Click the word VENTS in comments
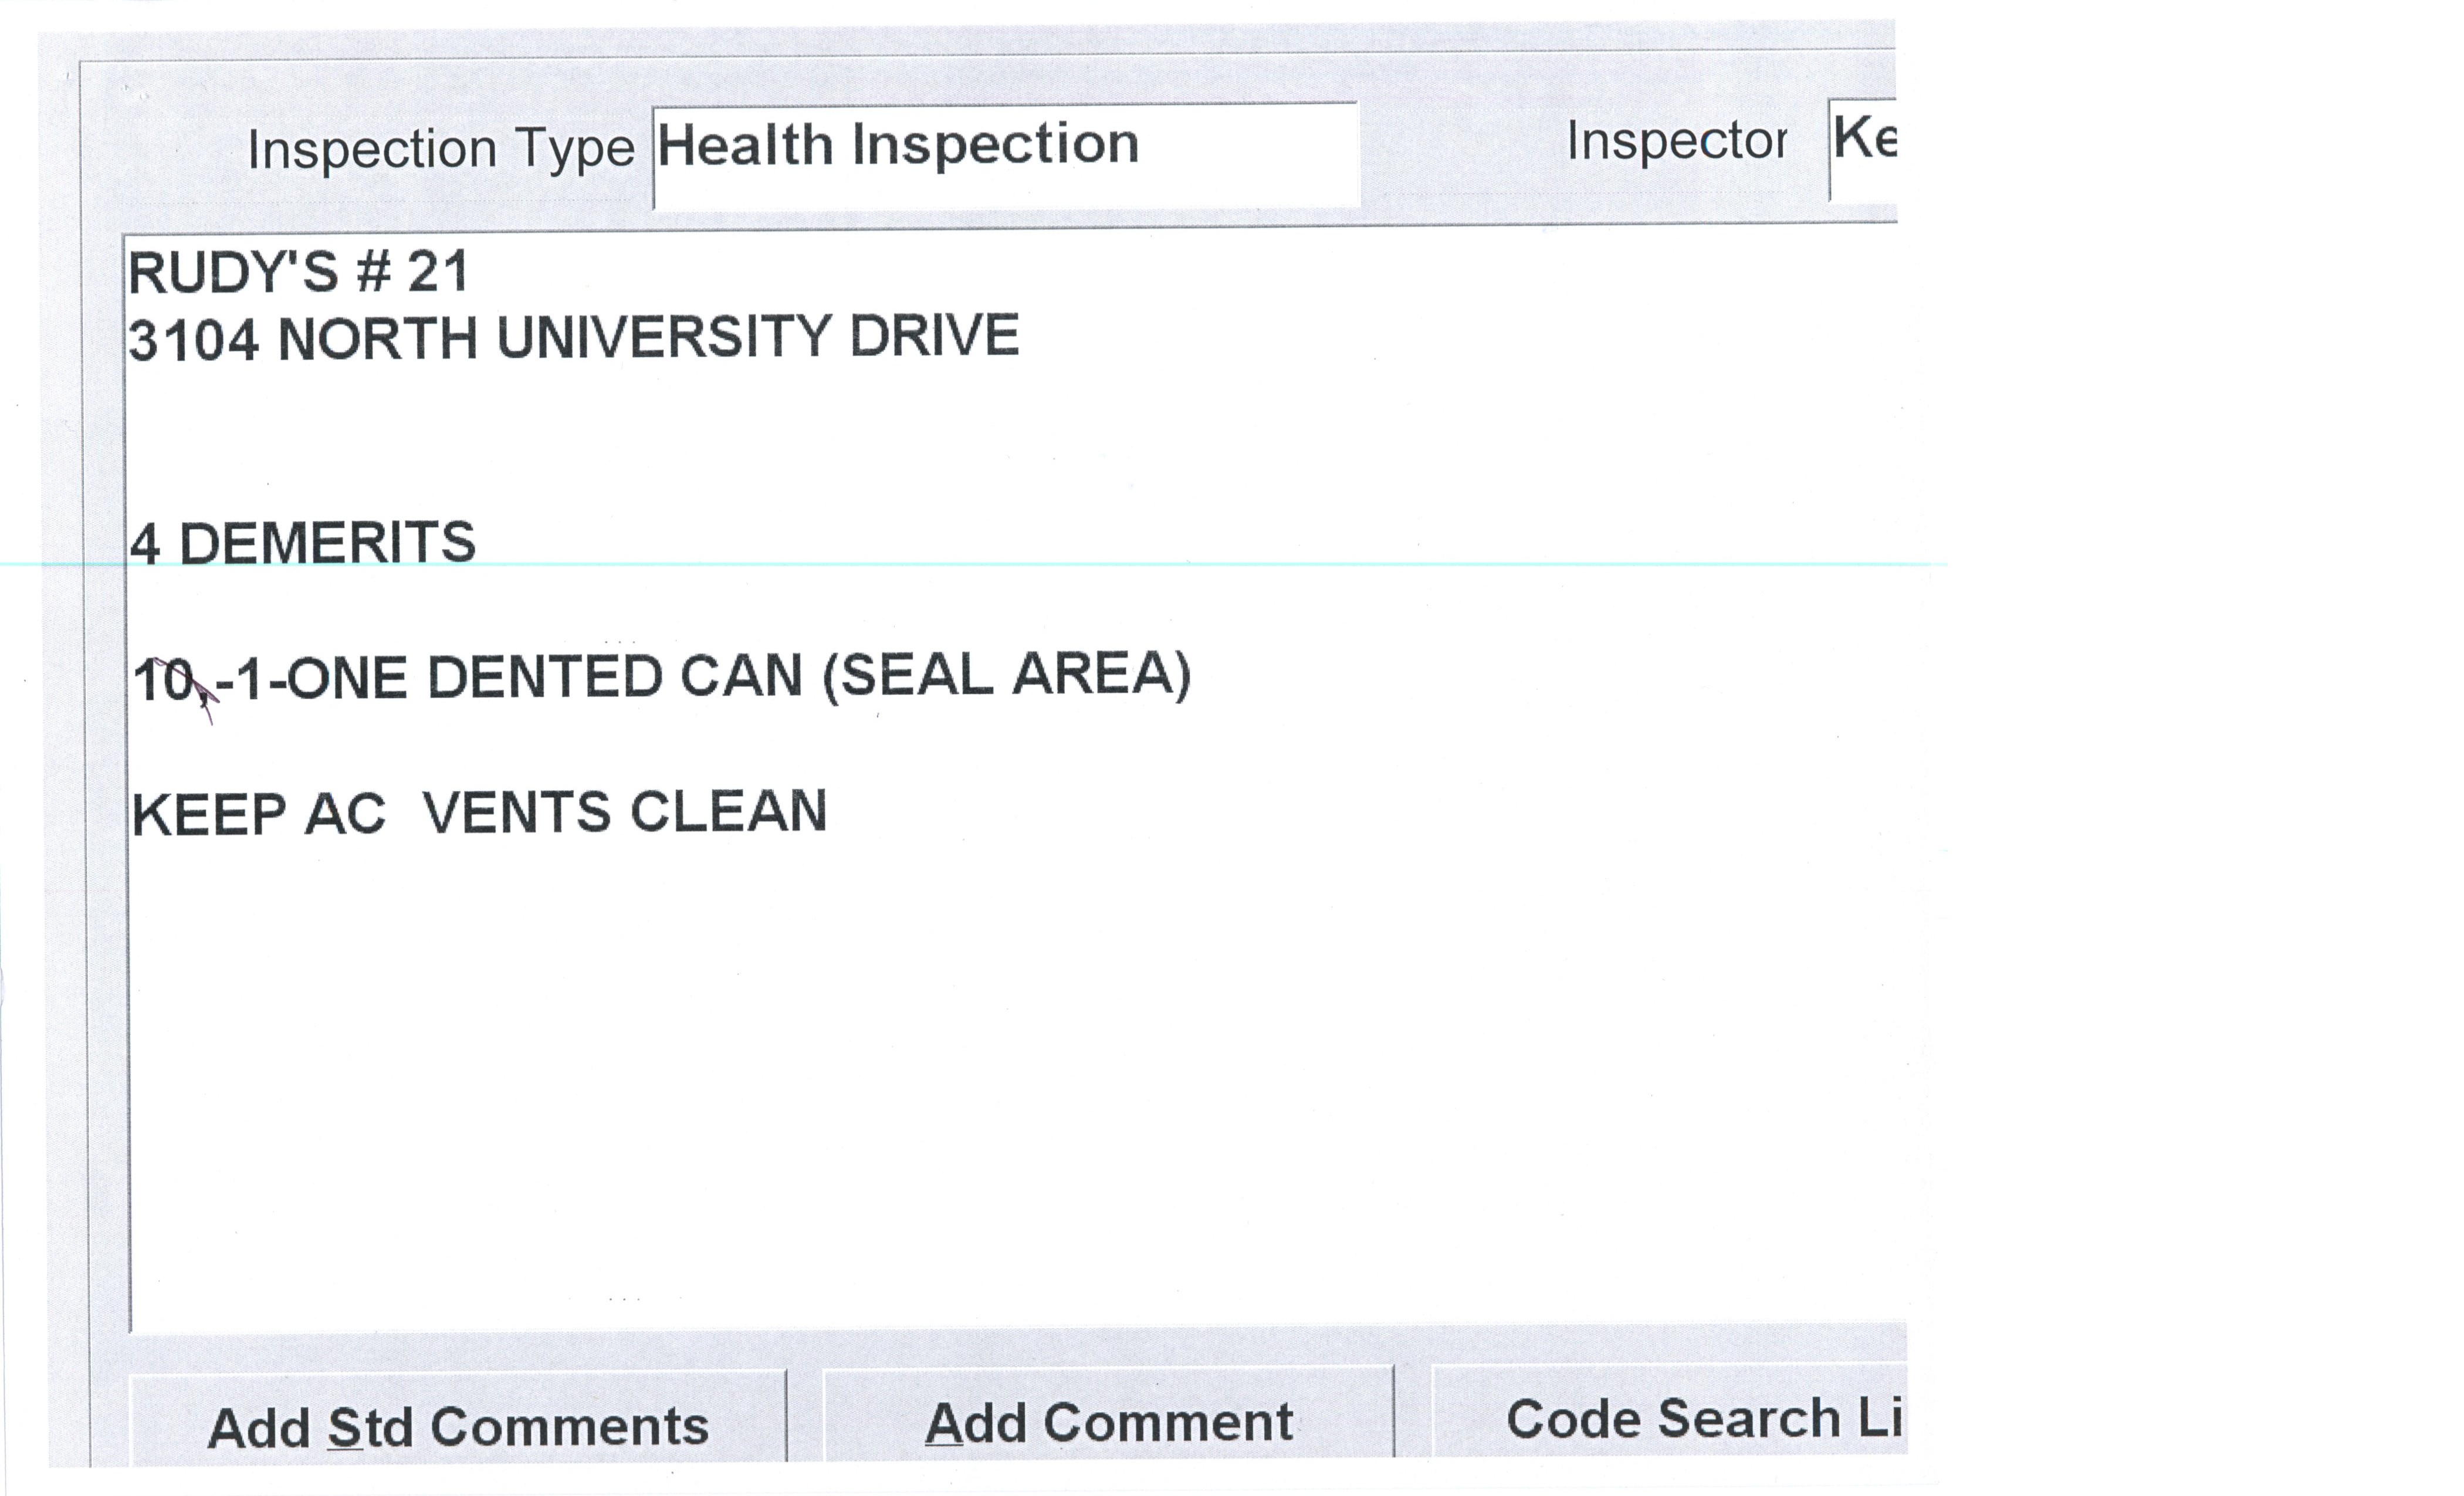 click(516, 812)
